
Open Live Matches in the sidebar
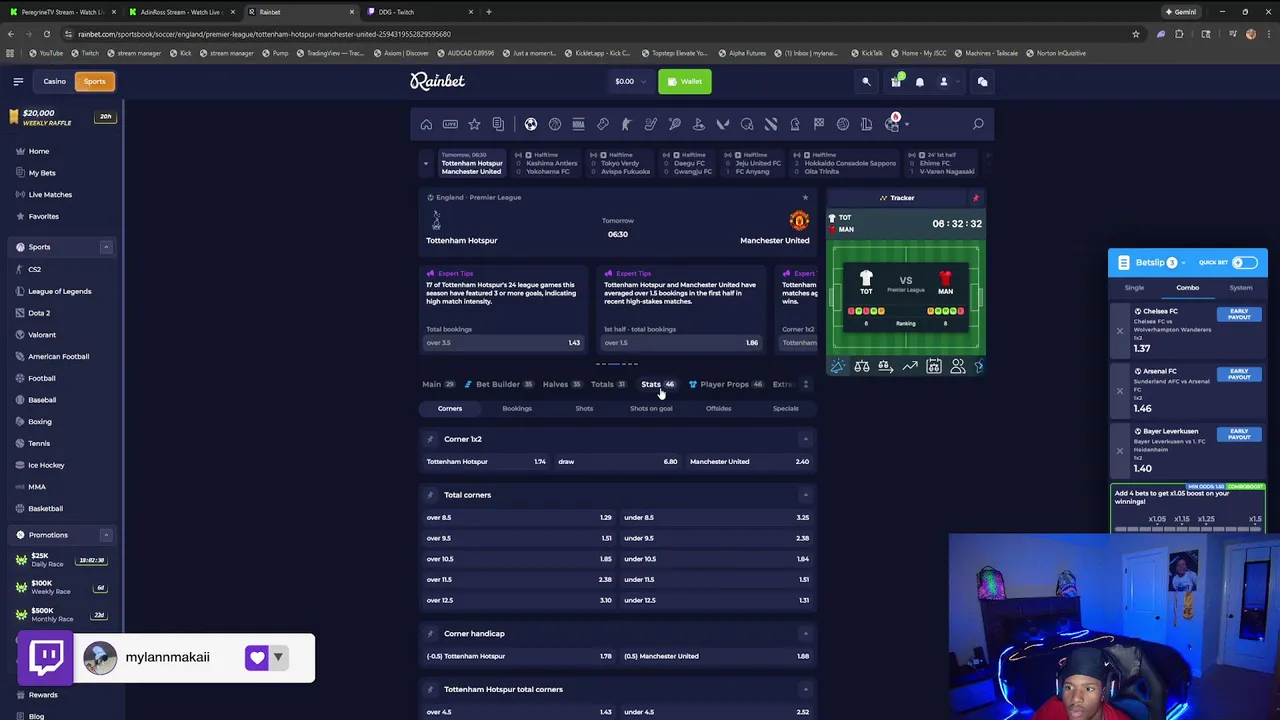(x=50, y=195)
